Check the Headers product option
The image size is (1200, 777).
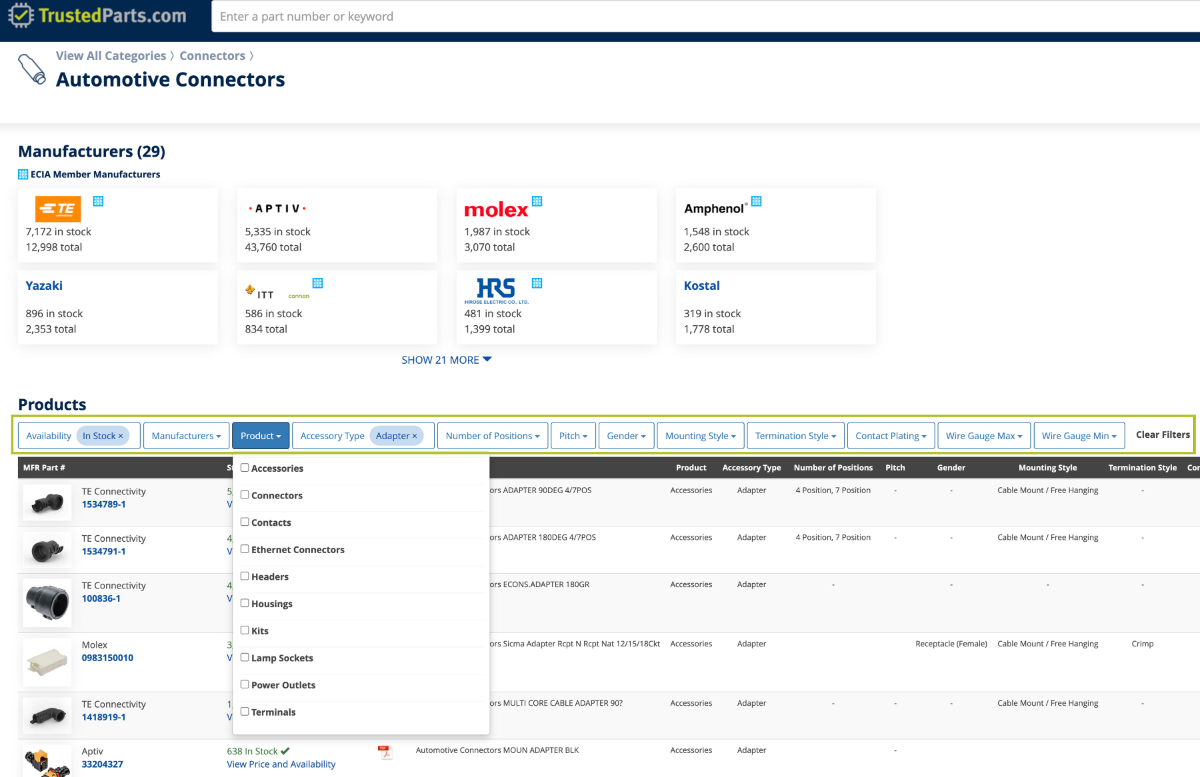click(x=245, y=576)
